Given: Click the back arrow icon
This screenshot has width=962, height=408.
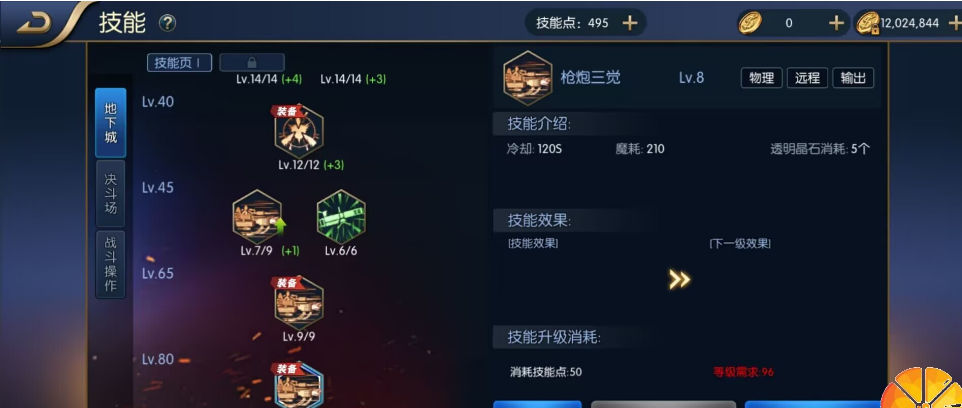Looking at the screenshot, I should pos(34,23).
